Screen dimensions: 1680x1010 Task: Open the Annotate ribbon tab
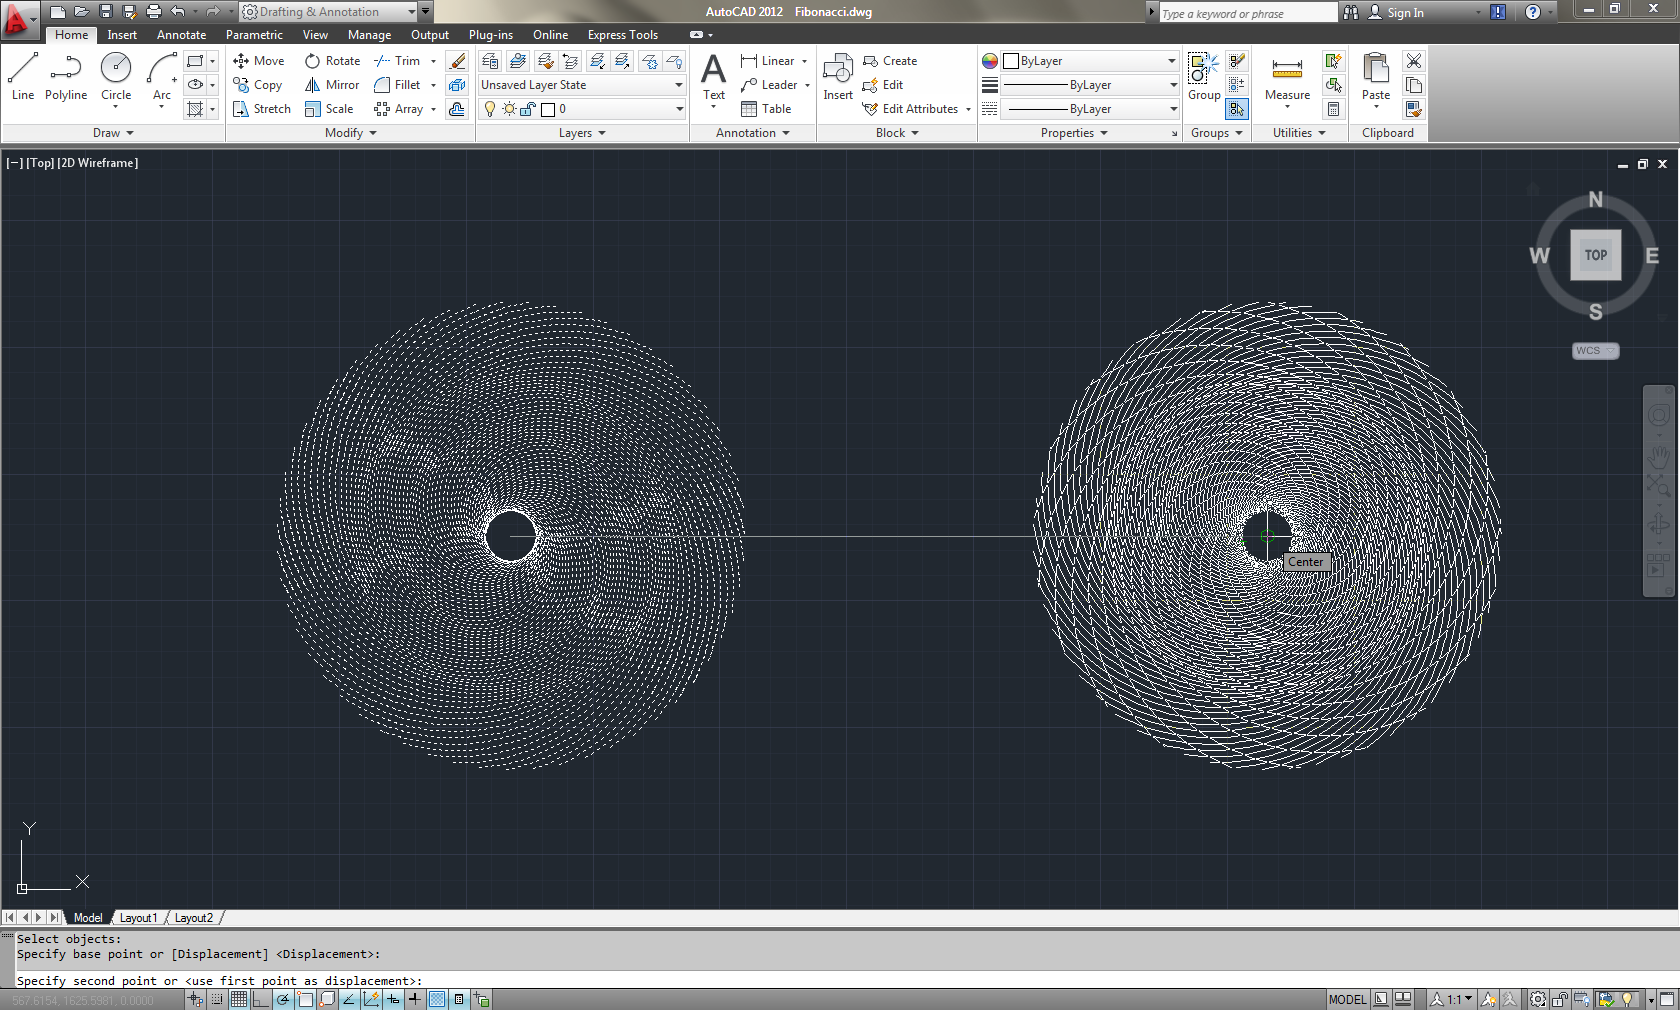coord(181,35)
